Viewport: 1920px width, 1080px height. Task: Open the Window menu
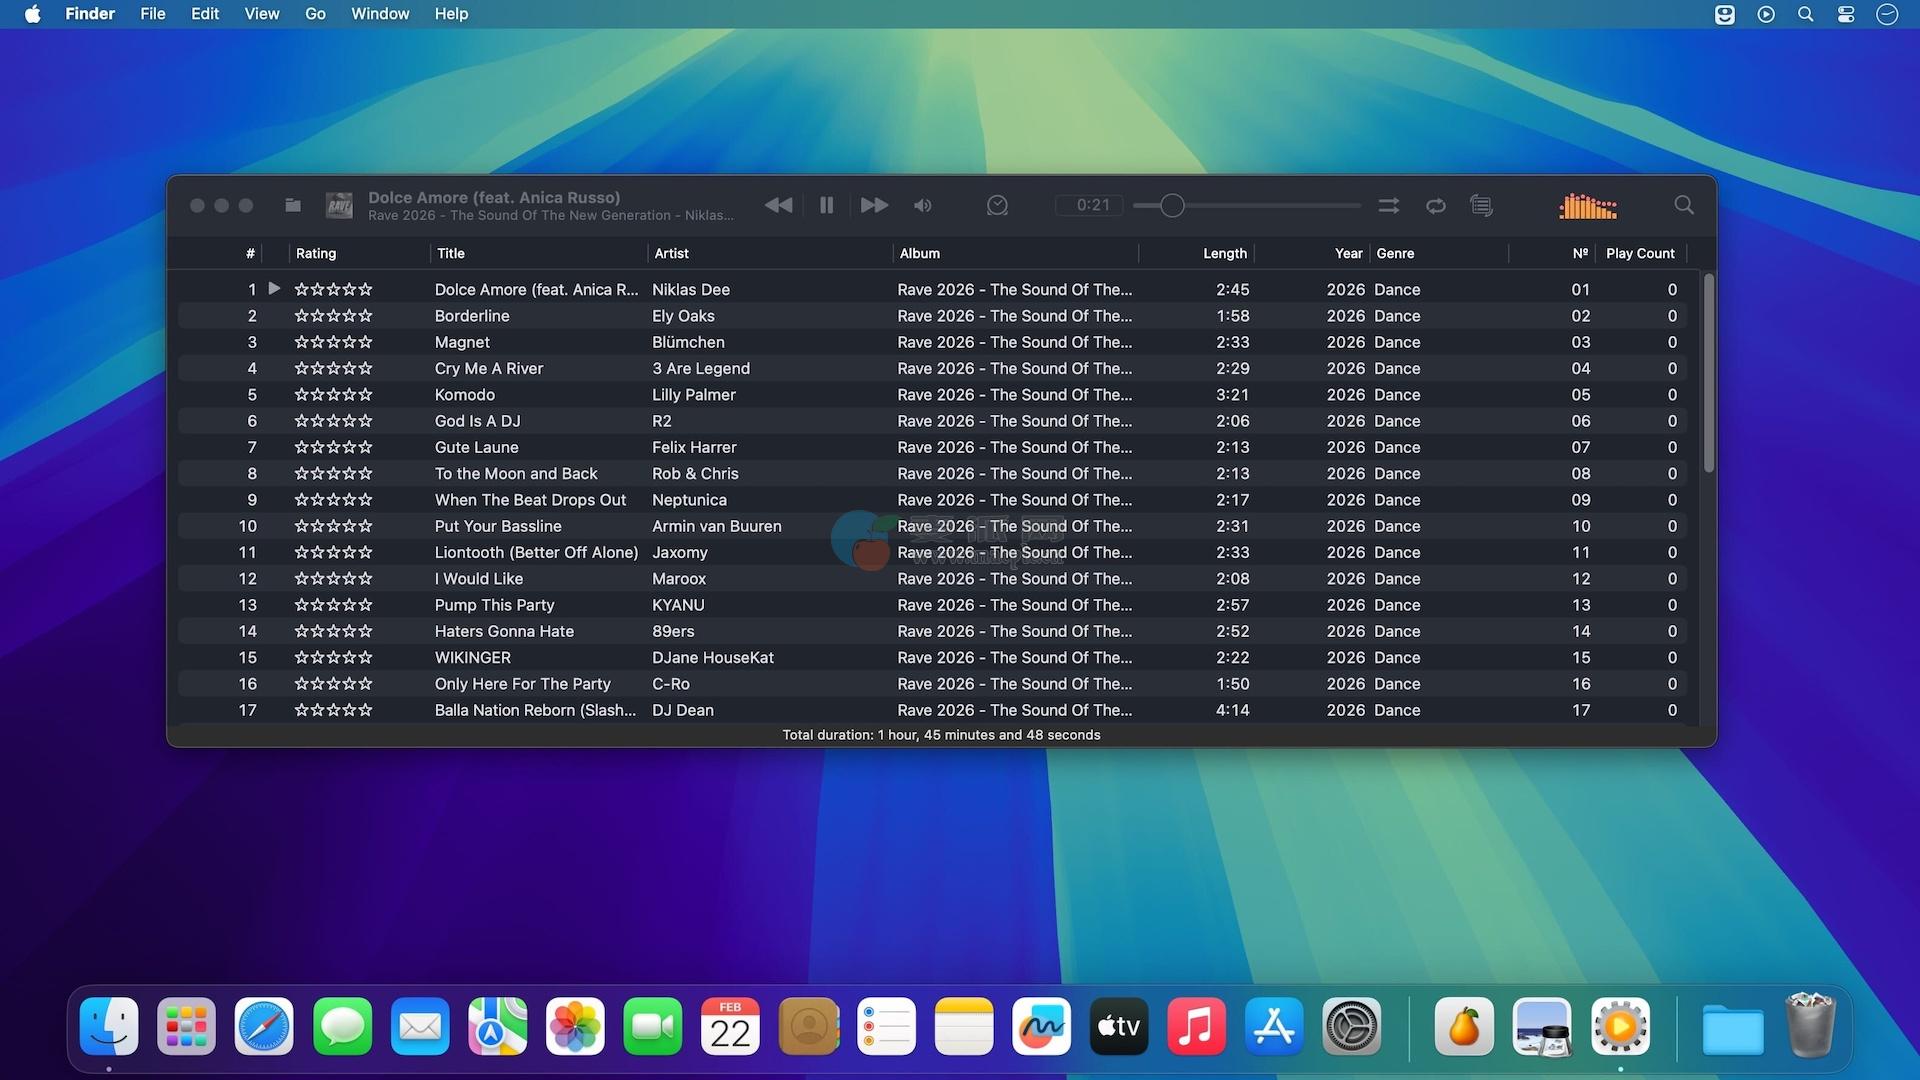coord(379,14)
